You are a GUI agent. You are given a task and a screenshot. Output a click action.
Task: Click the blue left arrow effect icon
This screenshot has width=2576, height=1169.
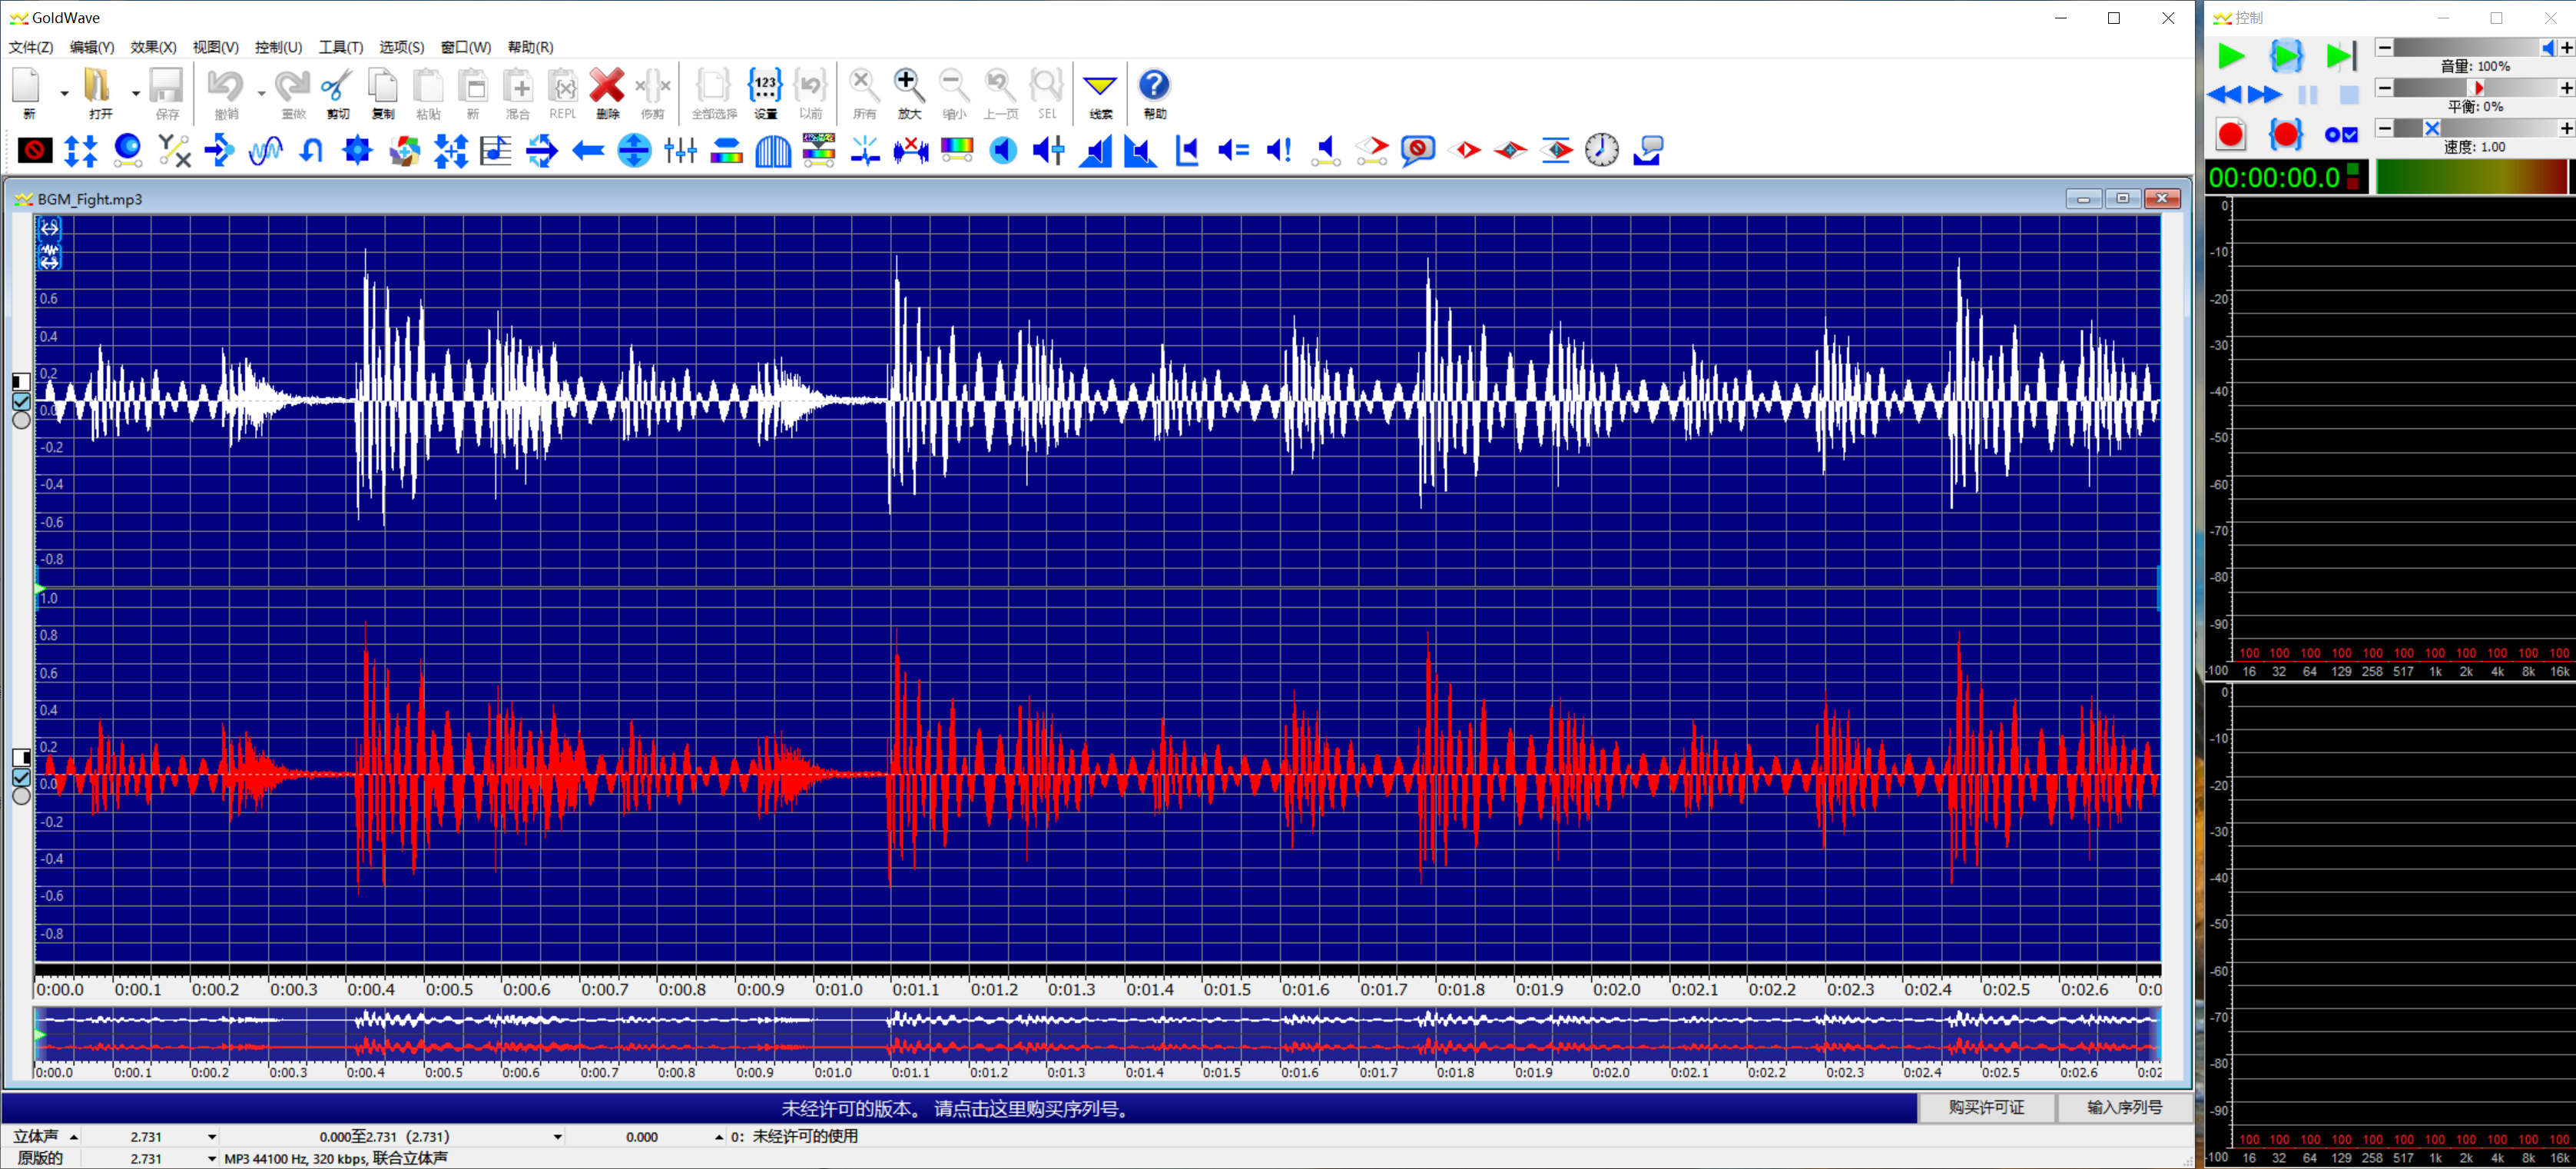pos(588,151)
